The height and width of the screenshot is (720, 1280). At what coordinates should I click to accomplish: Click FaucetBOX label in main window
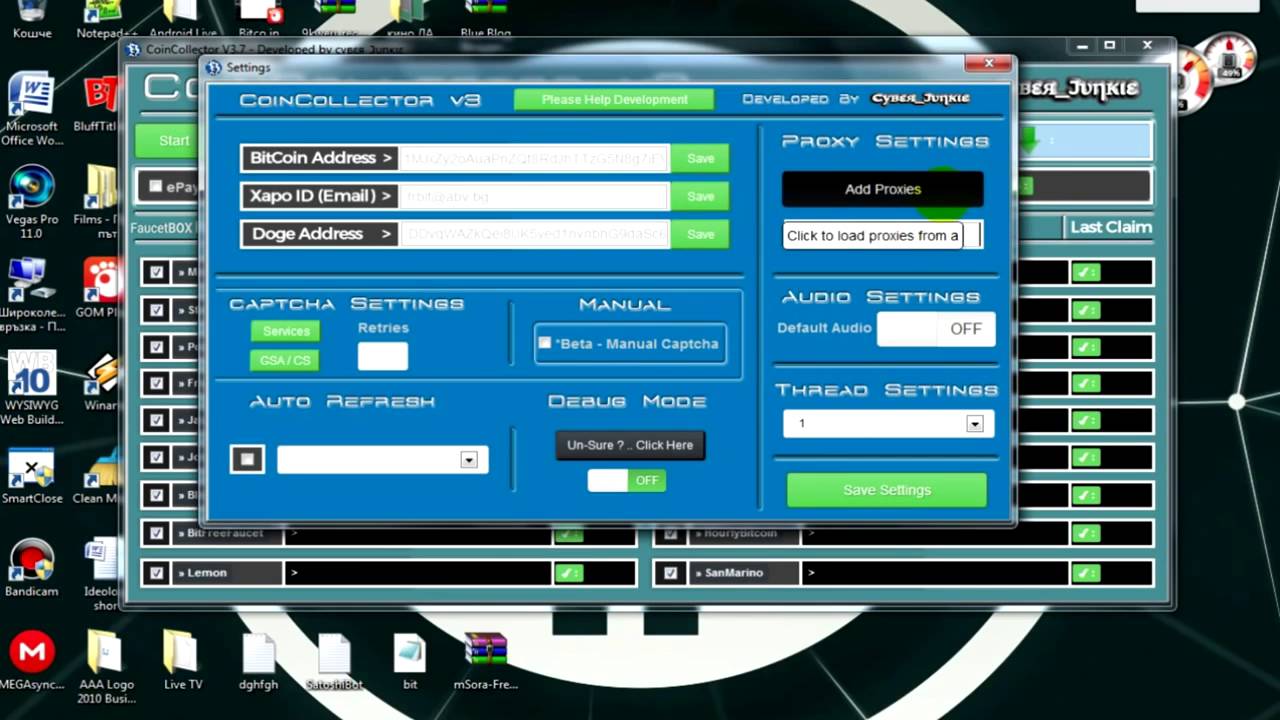161,228
